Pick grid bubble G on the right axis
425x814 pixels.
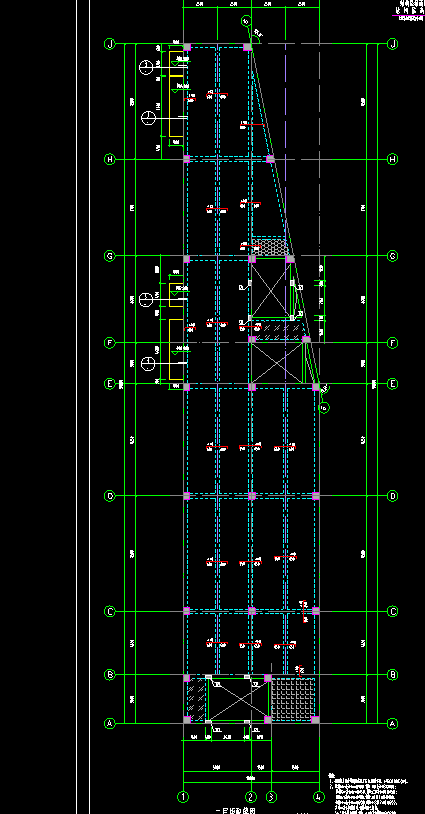(393, 256)
